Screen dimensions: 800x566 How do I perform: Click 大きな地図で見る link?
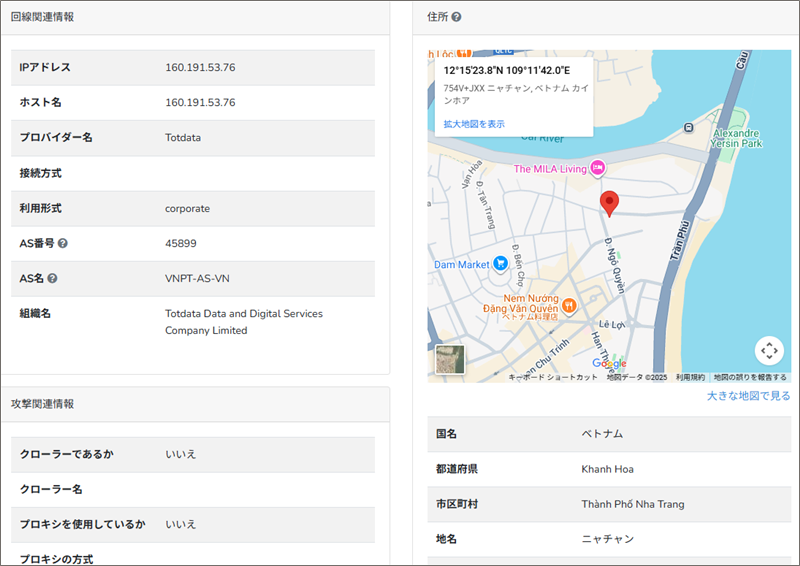748,396
